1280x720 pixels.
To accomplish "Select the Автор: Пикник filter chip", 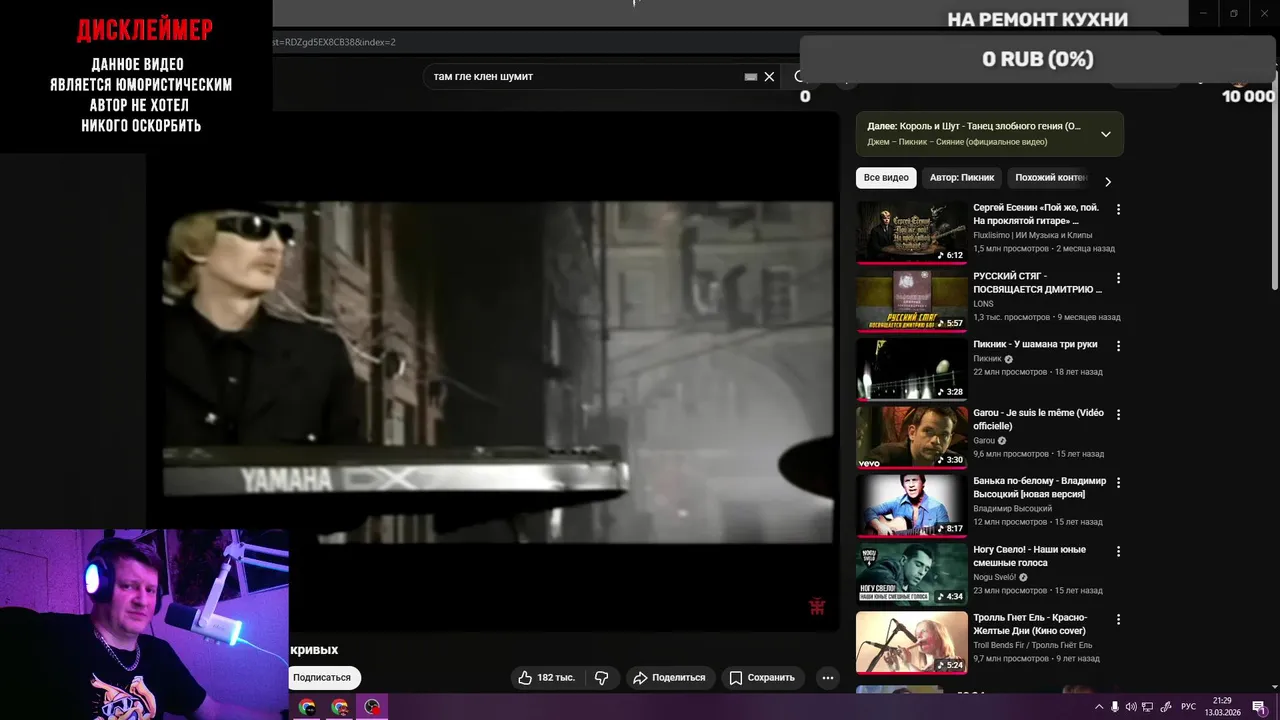I will pos(962,178).
